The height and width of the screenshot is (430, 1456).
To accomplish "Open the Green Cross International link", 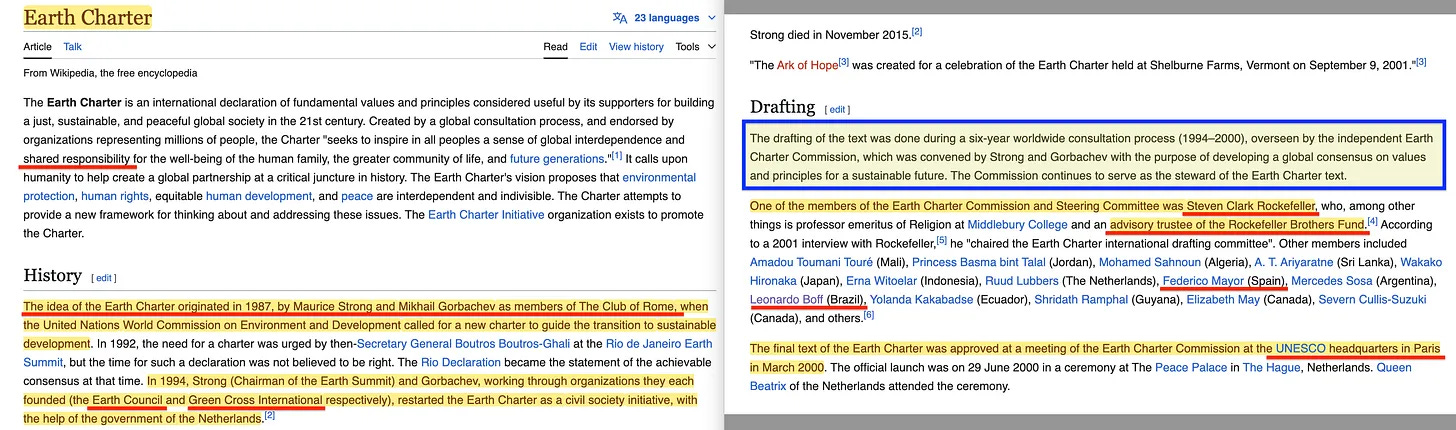I will click(256, 400).
